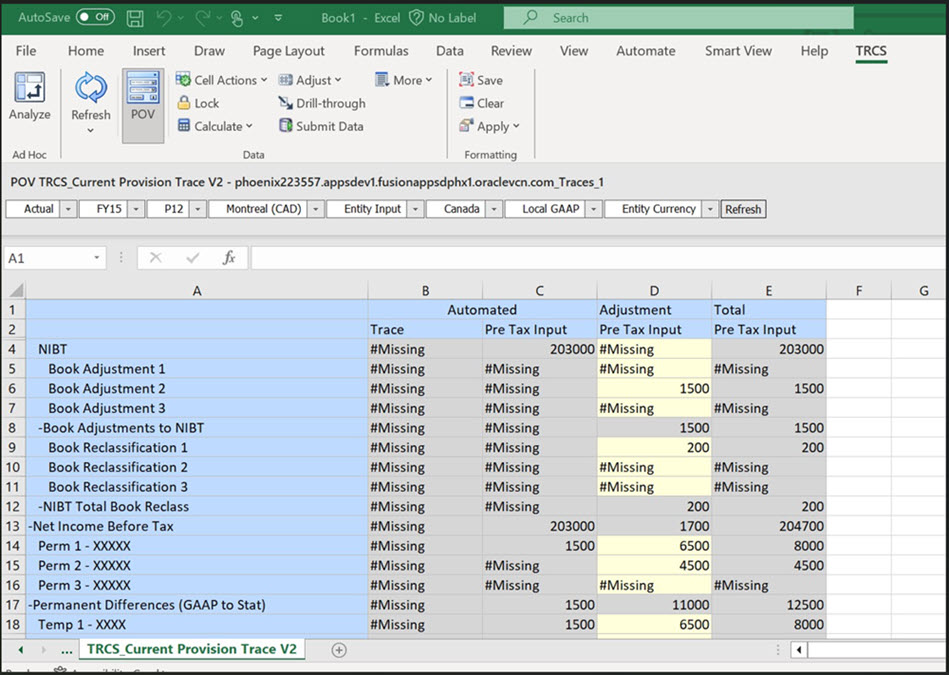This screenshot has height=675, width=949.
Task: Click the Clear icon in Formatting group
Action: [x=483, y=103]
